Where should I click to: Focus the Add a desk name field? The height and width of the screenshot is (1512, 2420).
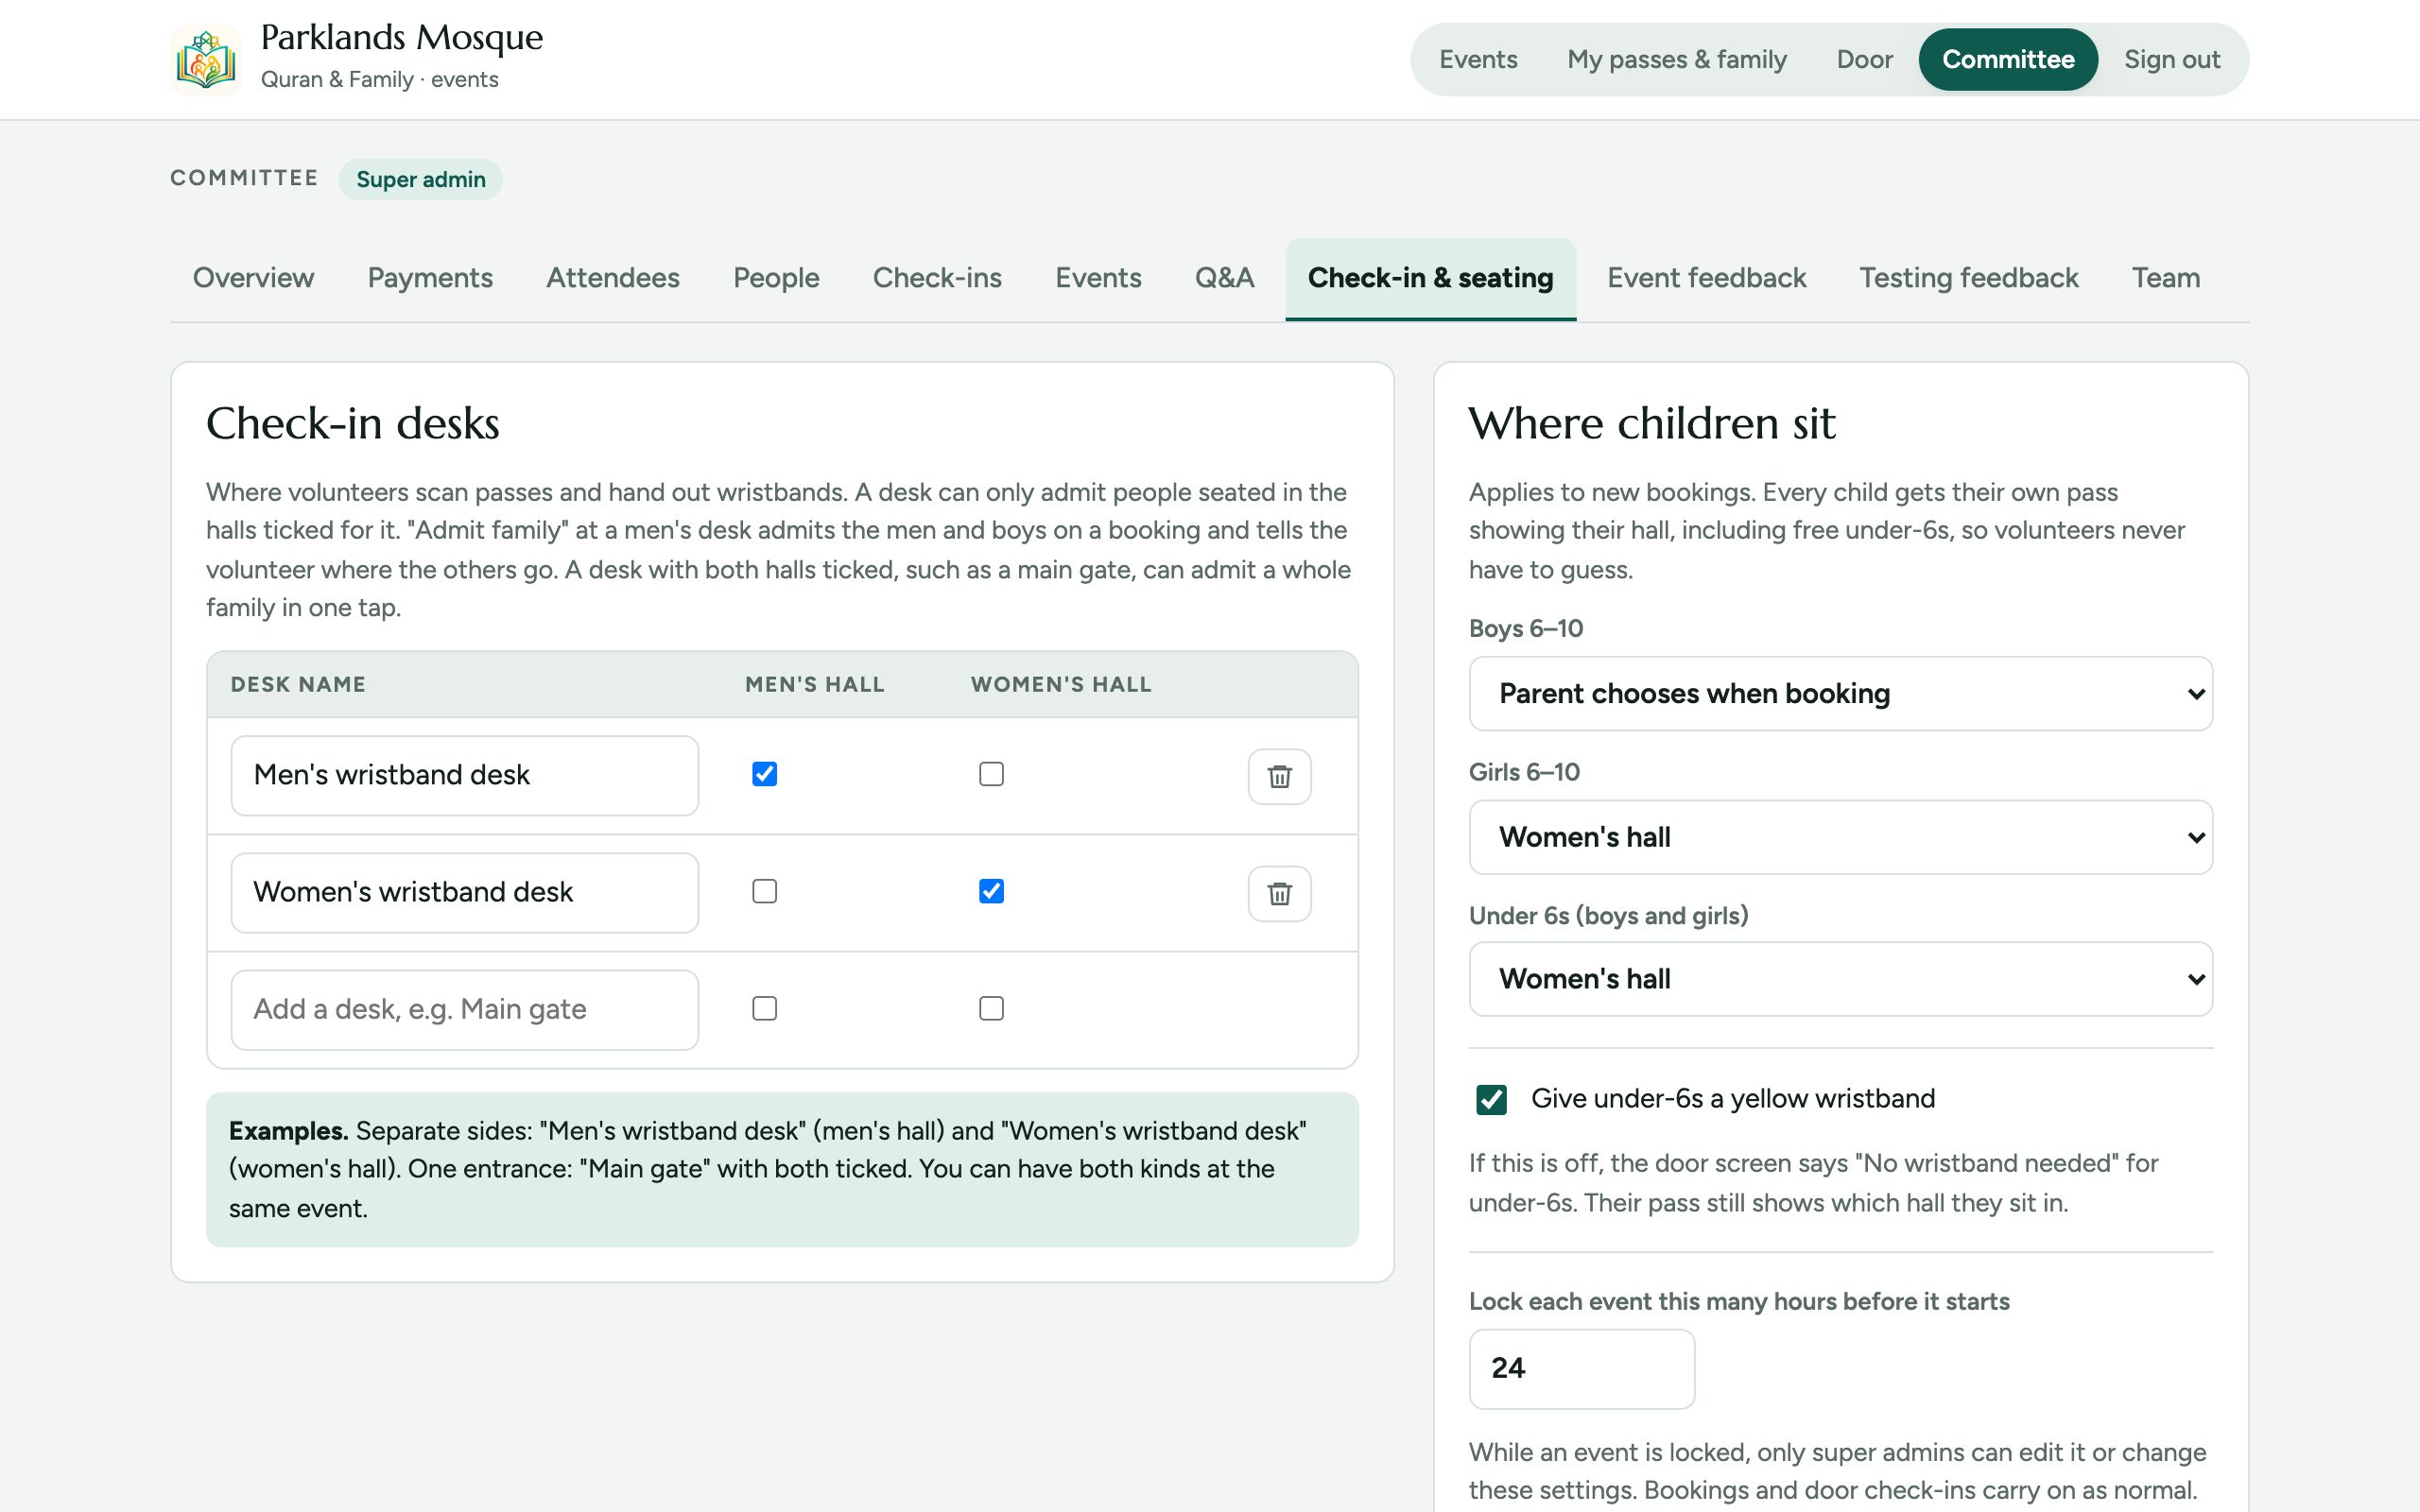464,1010
